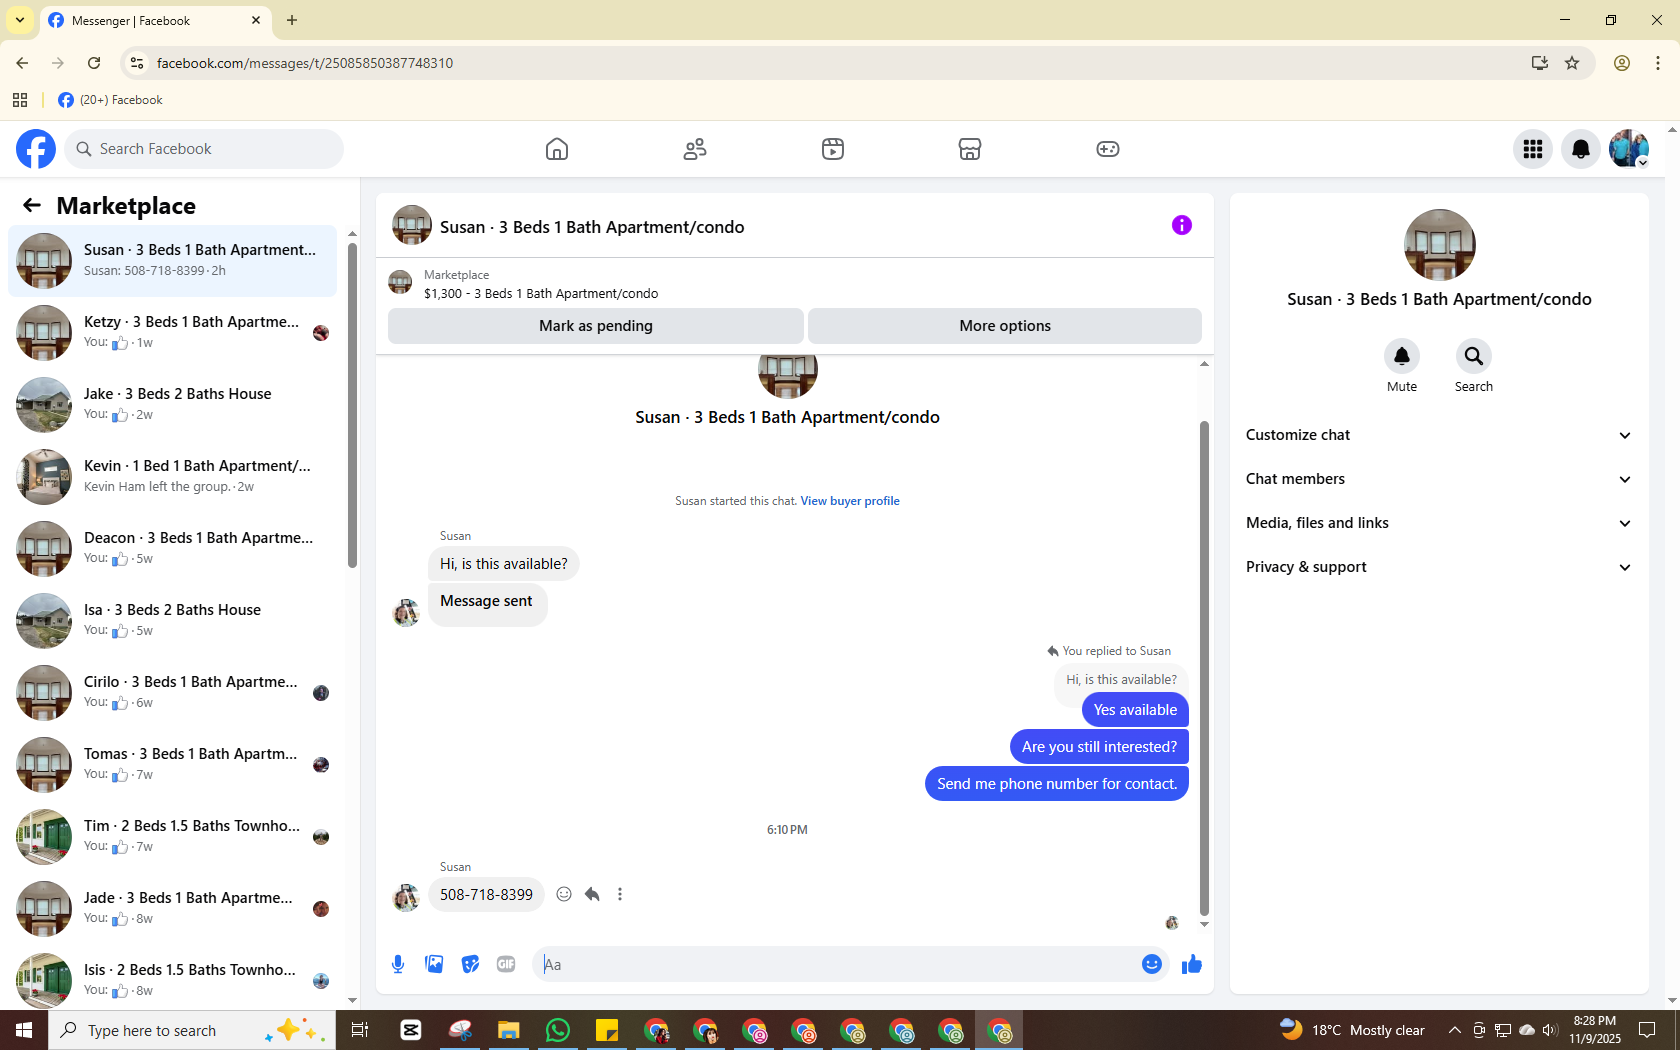Screen dimensions: 1680x1050
Task: Open Kevin 1 Bed 1 Bath conversation
Action: pos(173,477)
